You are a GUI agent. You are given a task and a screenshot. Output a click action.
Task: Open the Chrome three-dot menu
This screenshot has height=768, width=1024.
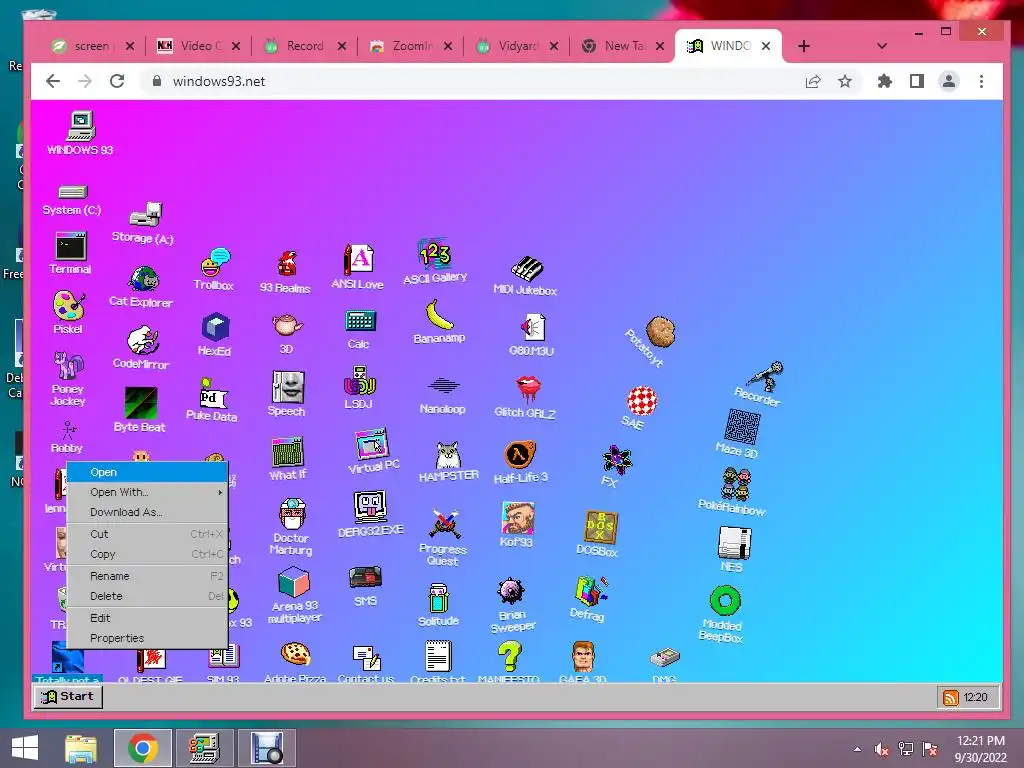[981, 81]
